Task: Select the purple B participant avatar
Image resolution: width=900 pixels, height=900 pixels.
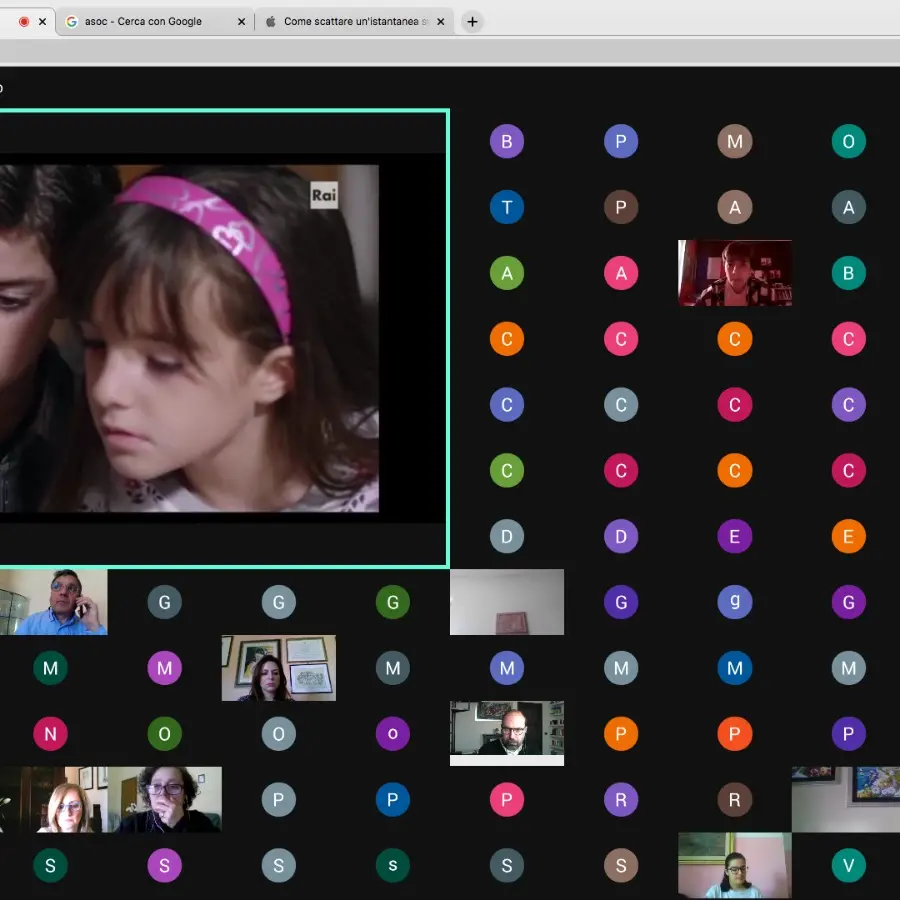Action: point(506,141)
